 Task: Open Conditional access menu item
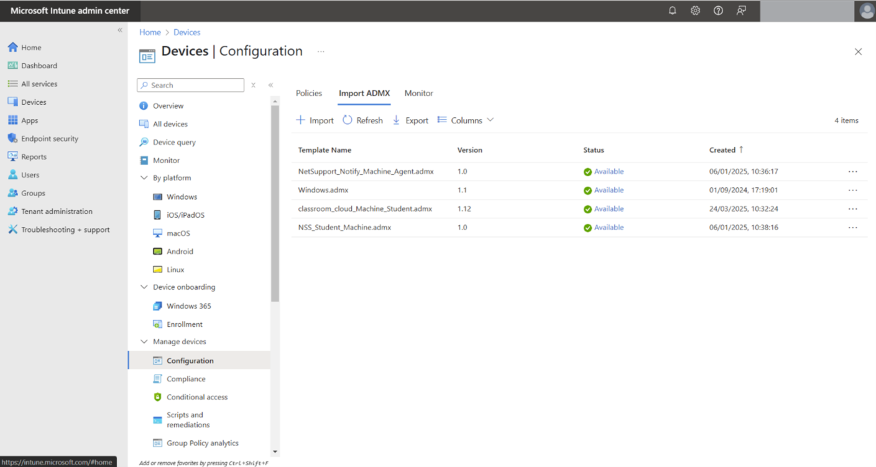(197, 397)
